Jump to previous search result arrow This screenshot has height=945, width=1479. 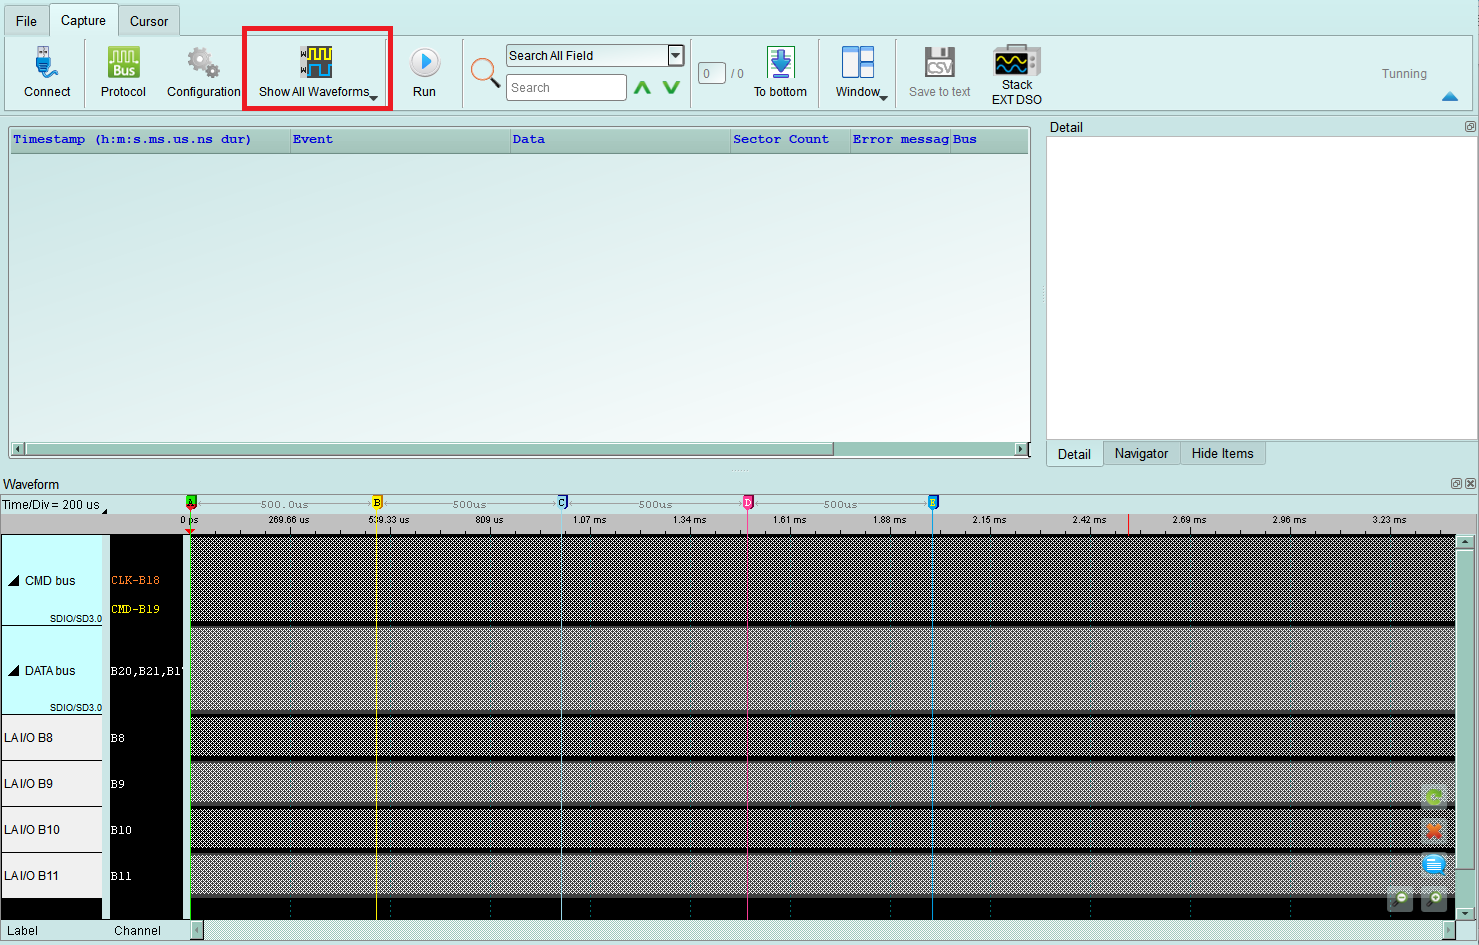point(643,88)
